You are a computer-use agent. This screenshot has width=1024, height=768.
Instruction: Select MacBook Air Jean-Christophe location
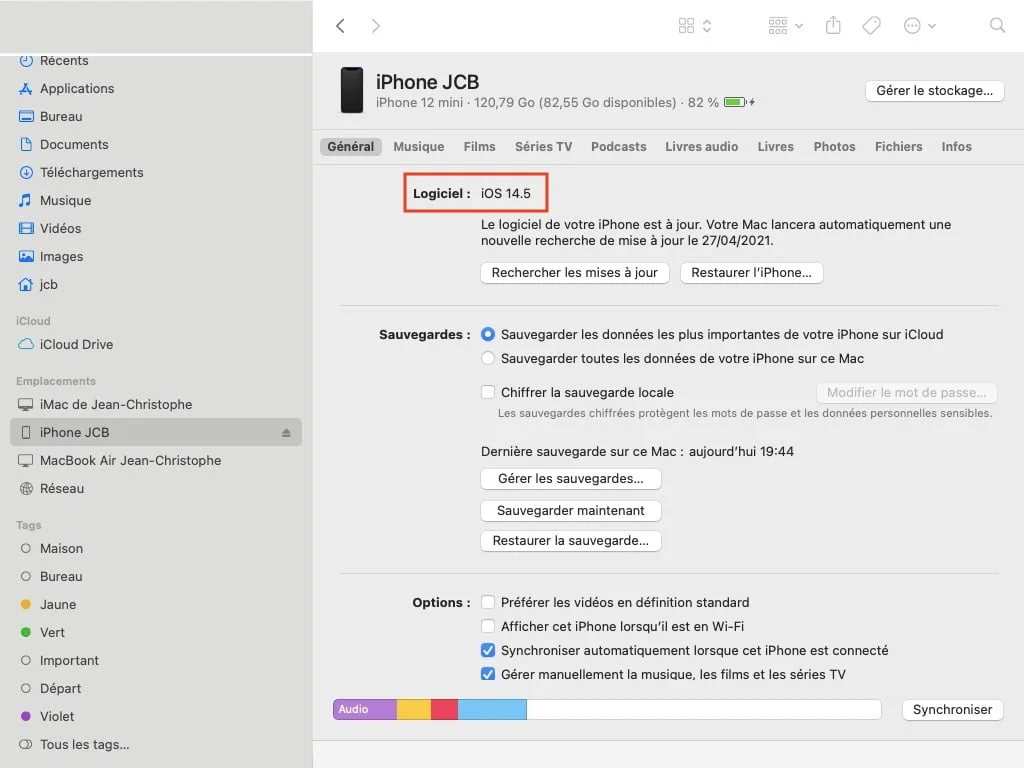click(x=157, y=461)
